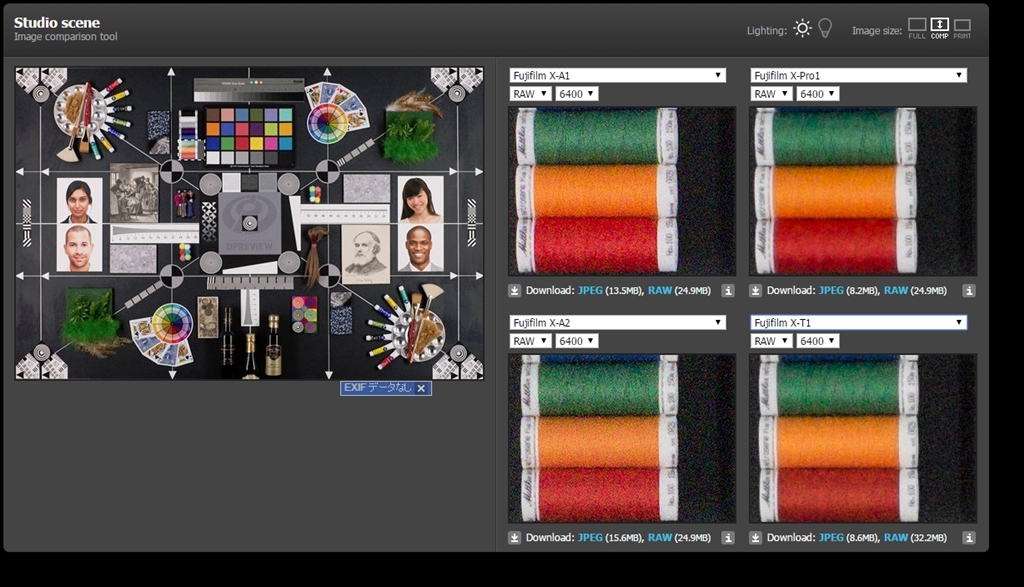The height and width of the screenshot is (587, 1024).
Task: Change RAW format for Fujifilm X-A2
Action: pos(530,341)
